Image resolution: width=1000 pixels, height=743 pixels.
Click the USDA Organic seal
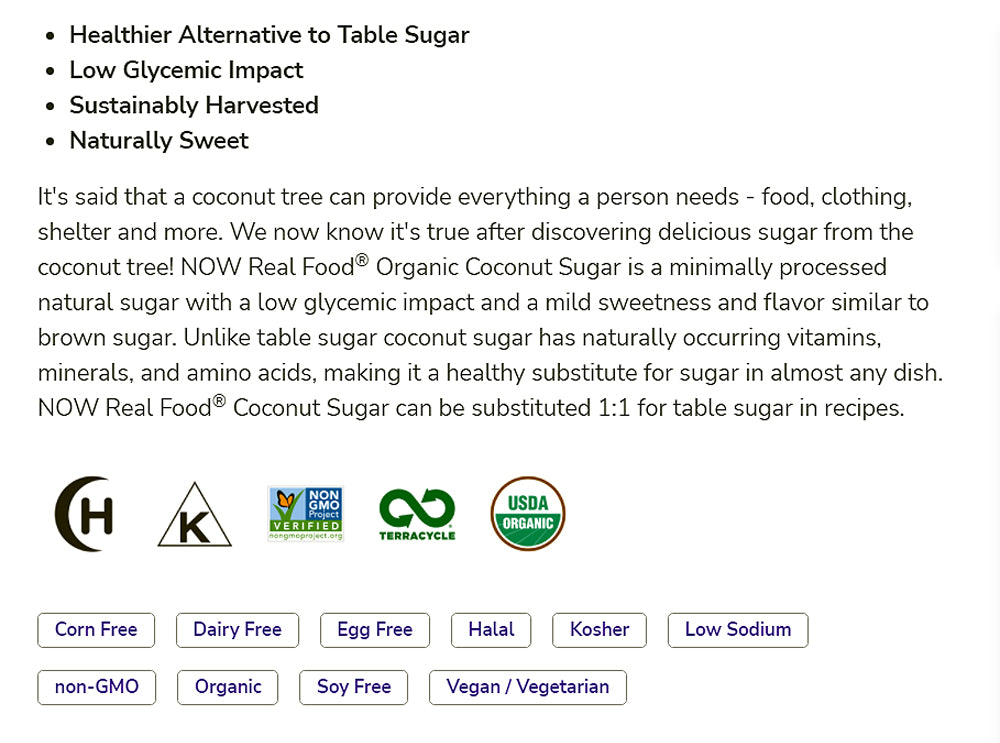tap(528, 514)
